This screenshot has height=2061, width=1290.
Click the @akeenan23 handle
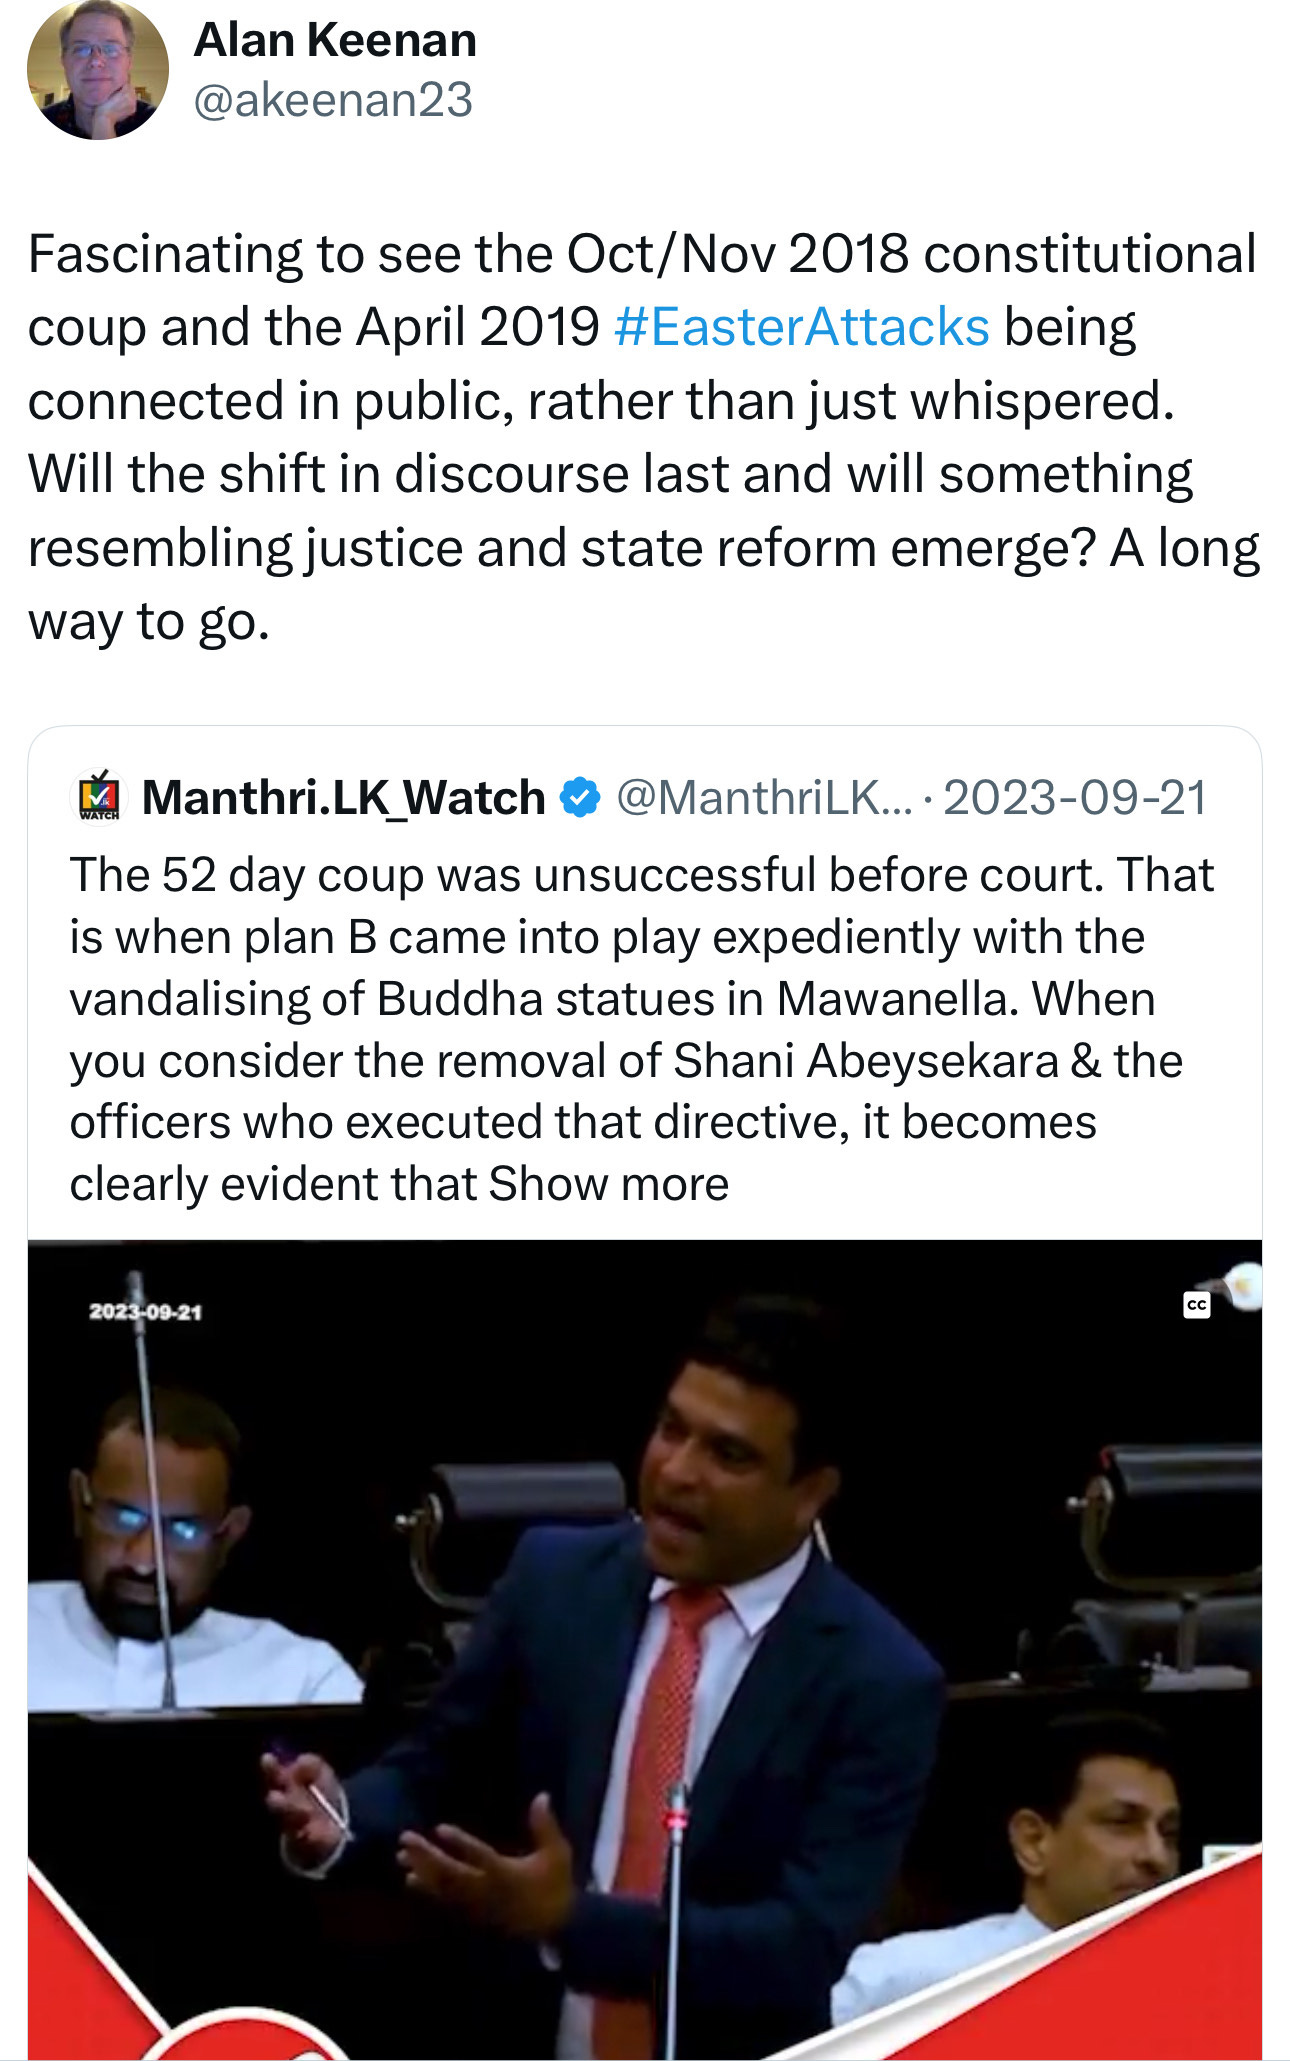pyautogui.click(x=332, y=100)
